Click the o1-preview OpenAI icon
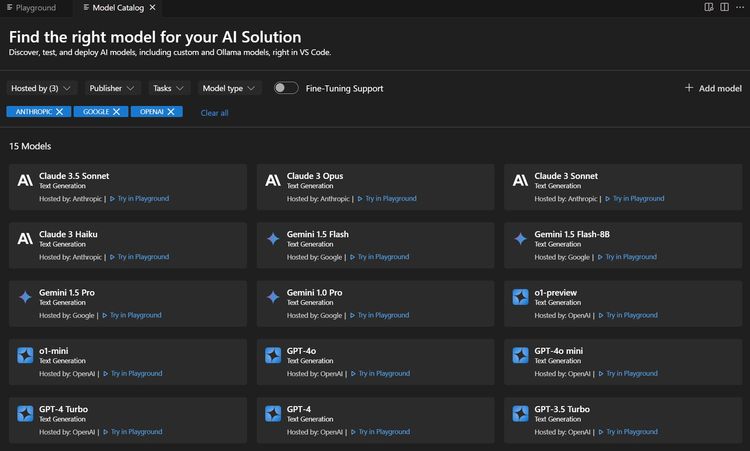Screen dimensions: 750x451 (520, 297)
